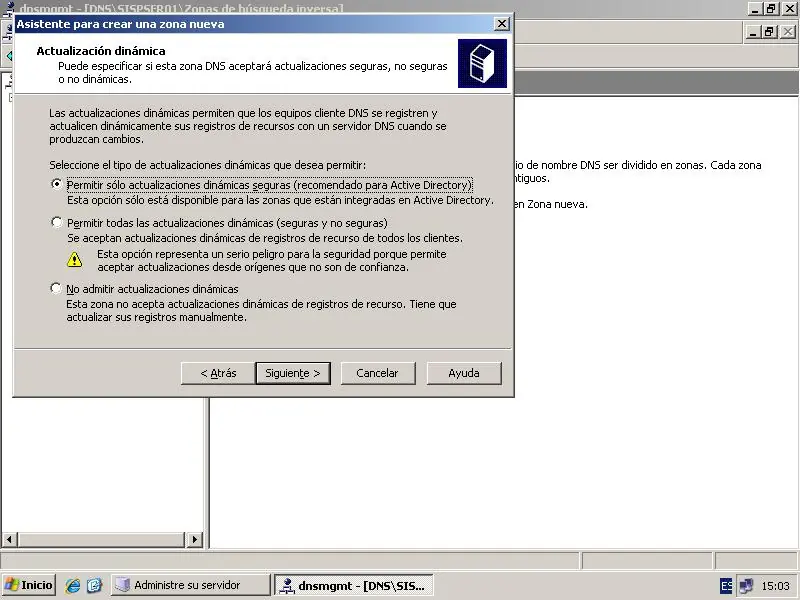Click the yellow warning icon
Viewport: 800px width, 600px height.
(x=74, y=259)
